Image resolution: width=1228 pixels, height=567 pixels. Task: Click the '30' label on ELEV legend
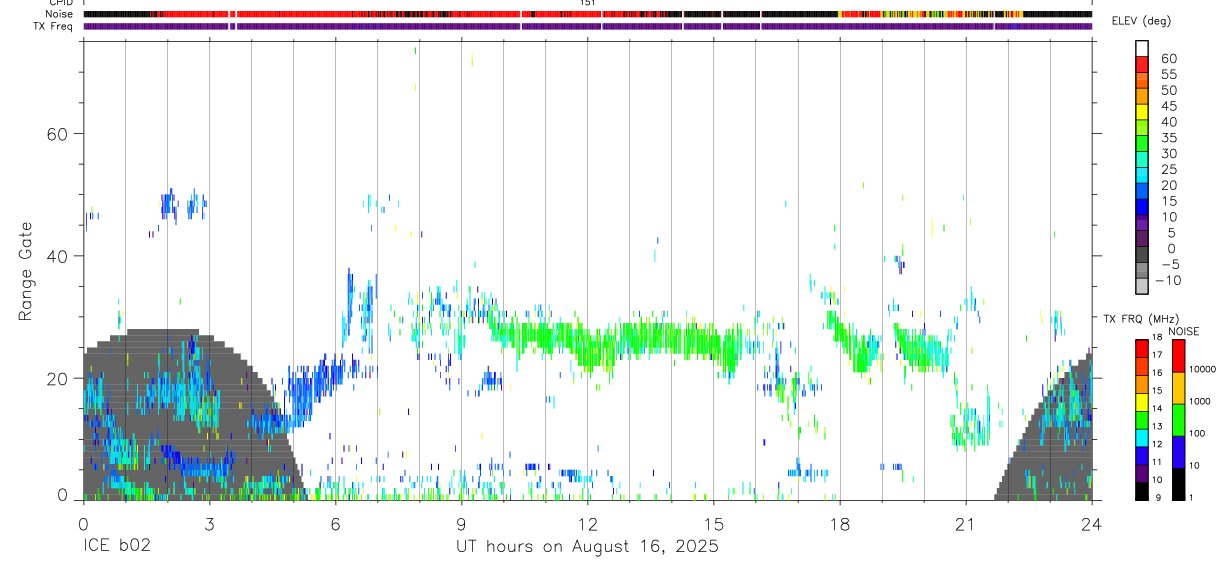(1168, 153)
